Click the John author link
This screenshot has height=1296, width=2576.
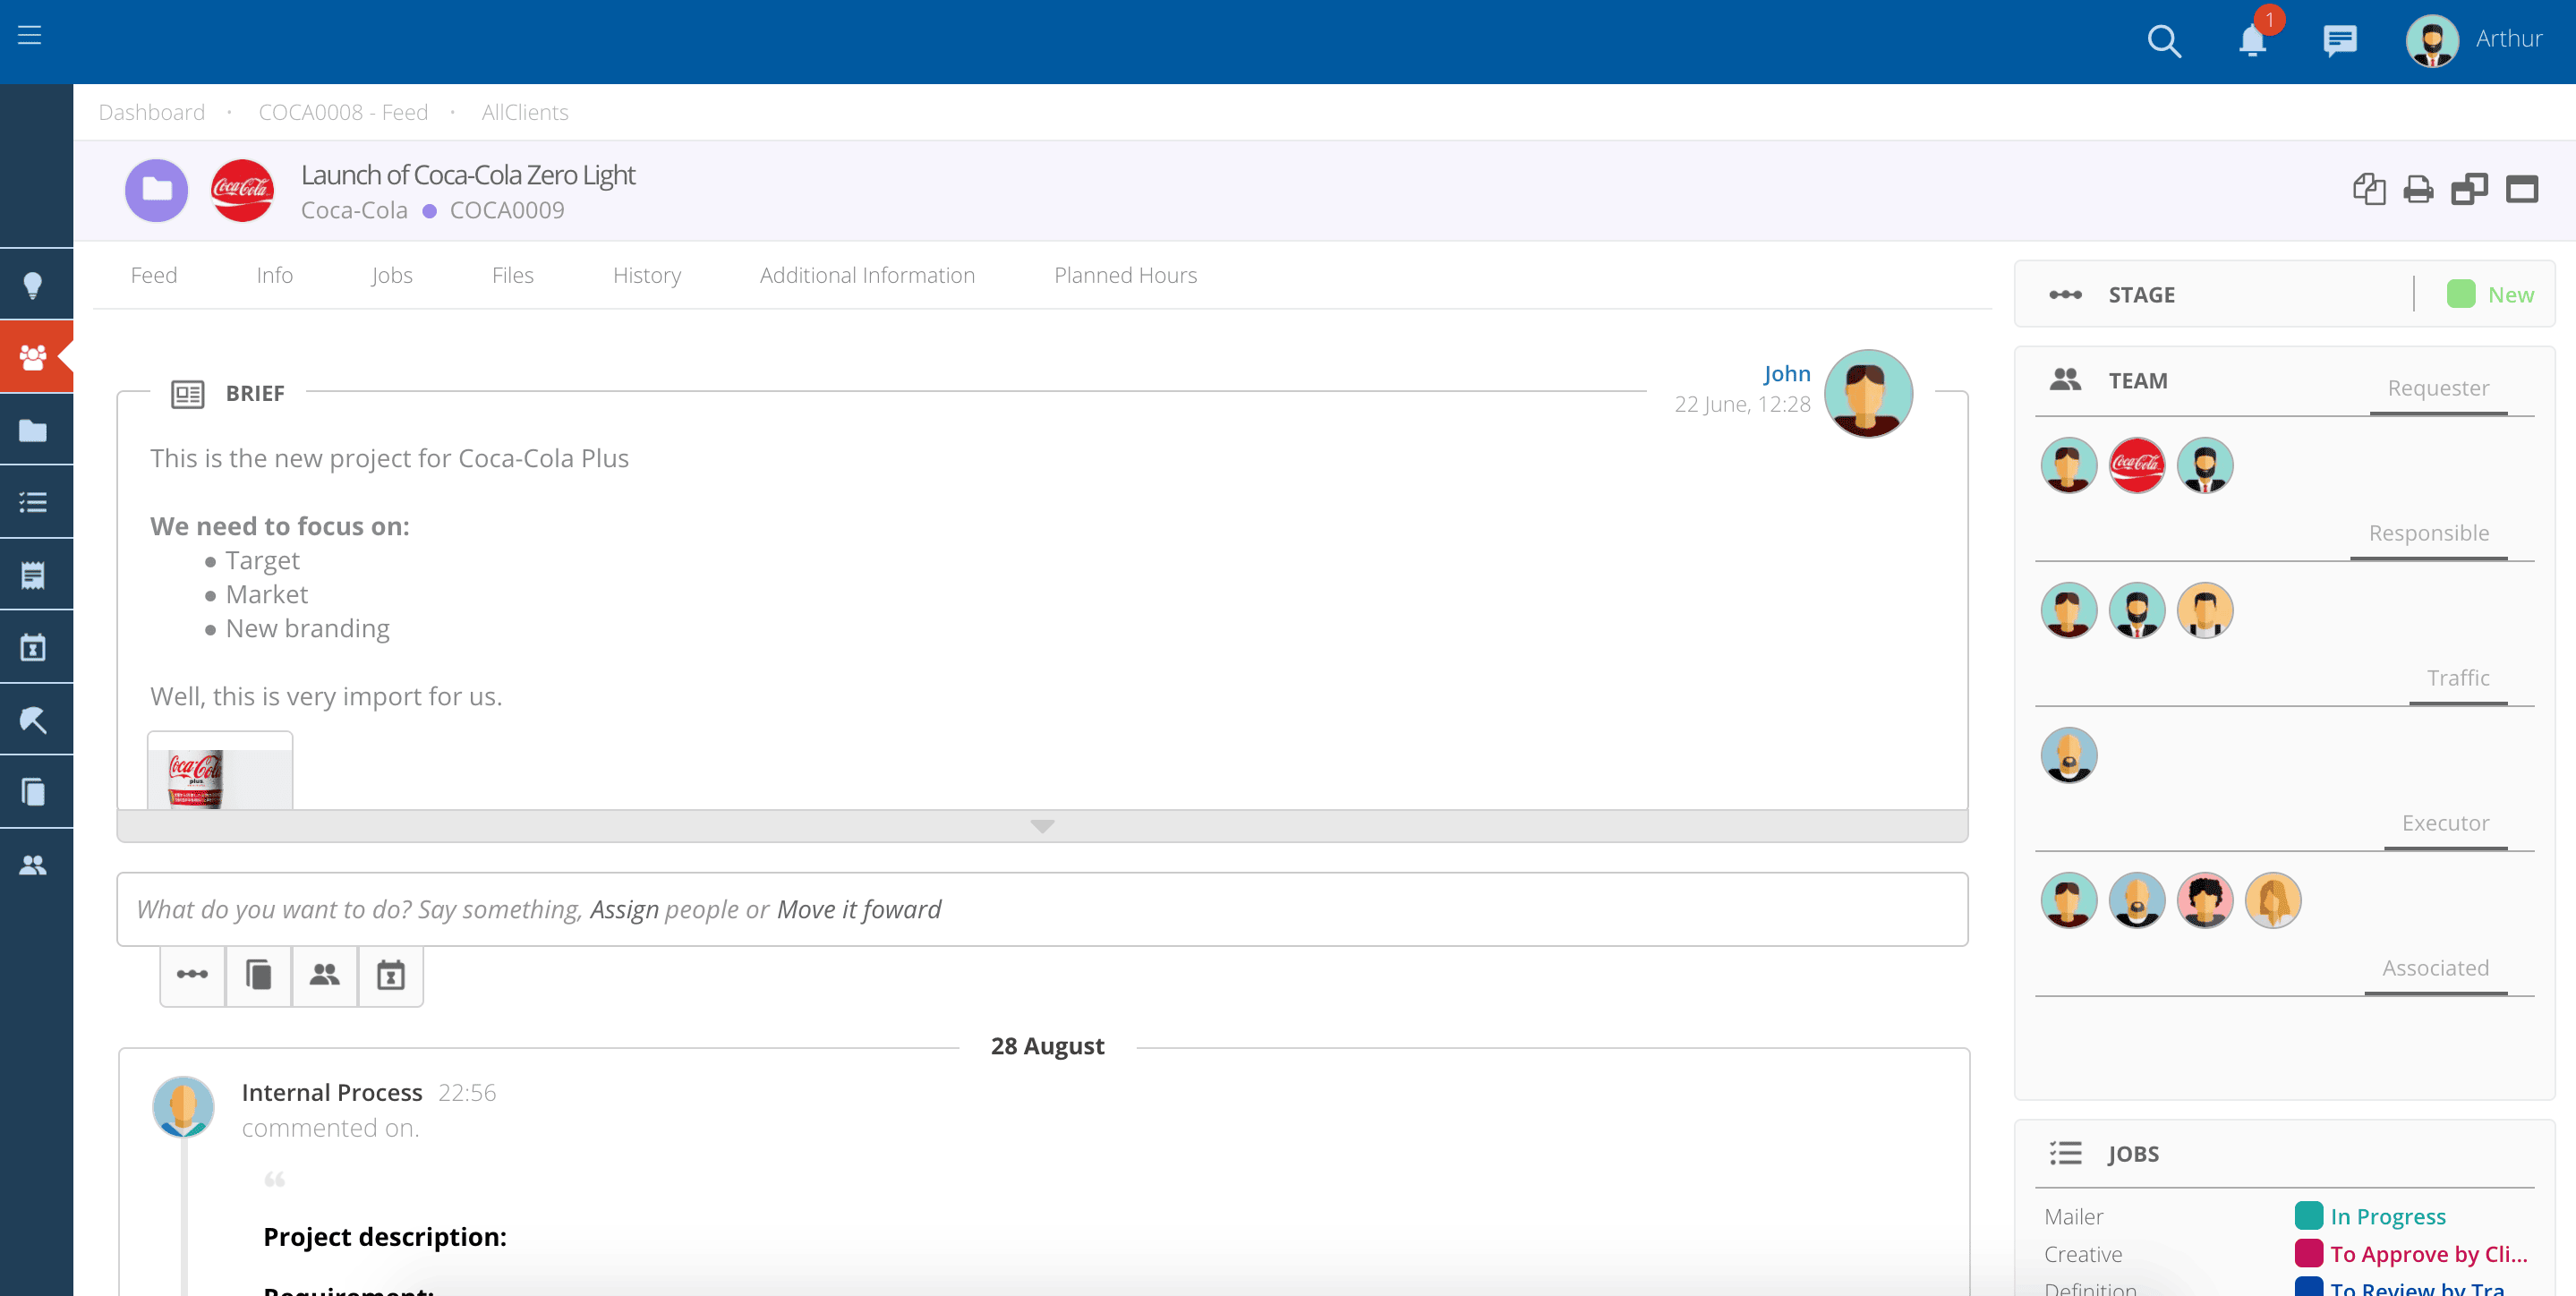1786,373
